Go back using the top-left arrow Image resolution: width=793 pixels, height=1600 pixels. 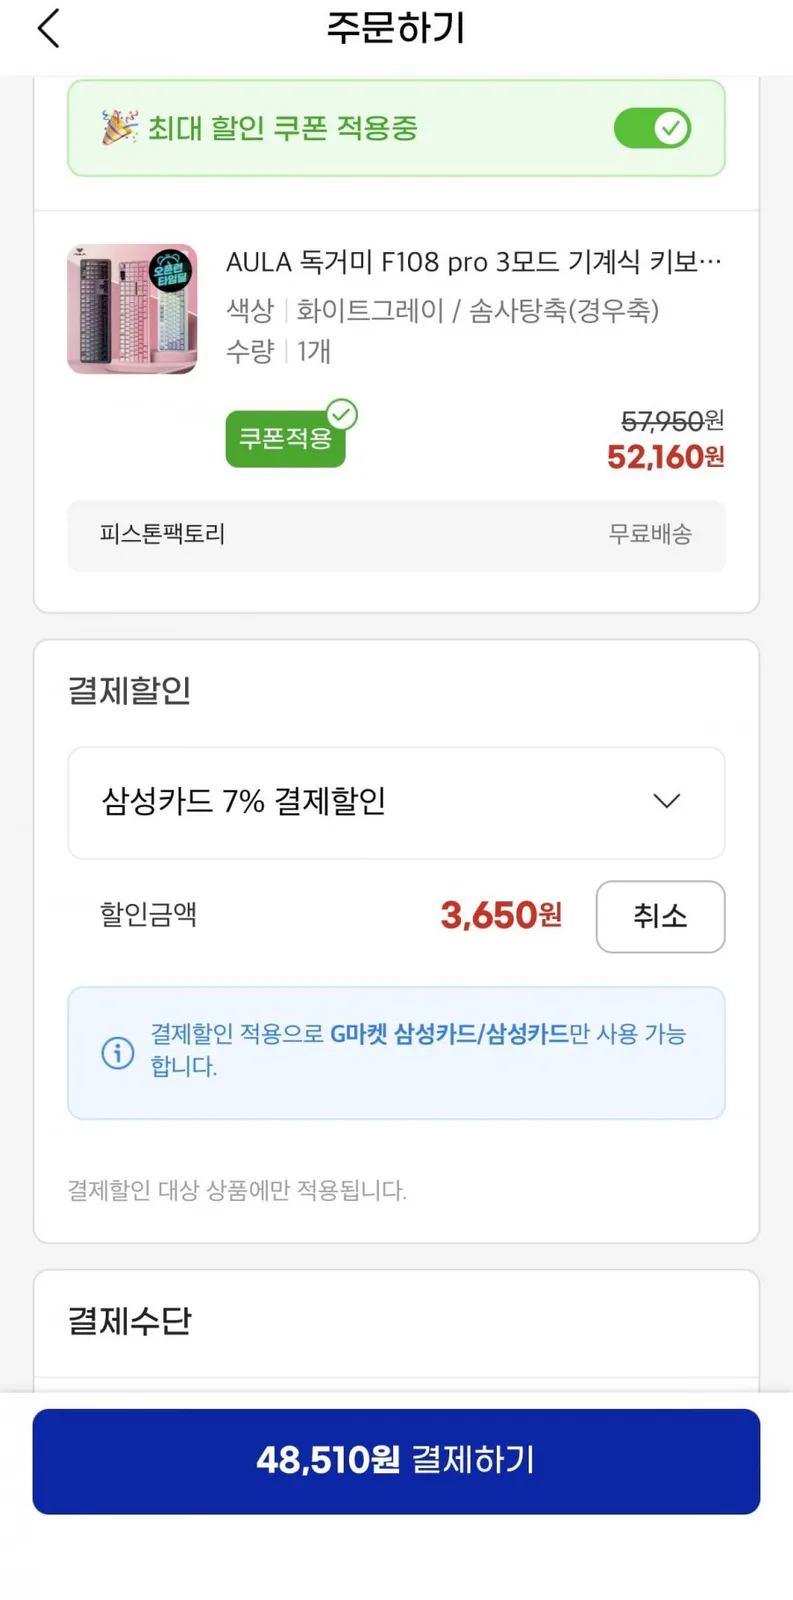[49, 28]
